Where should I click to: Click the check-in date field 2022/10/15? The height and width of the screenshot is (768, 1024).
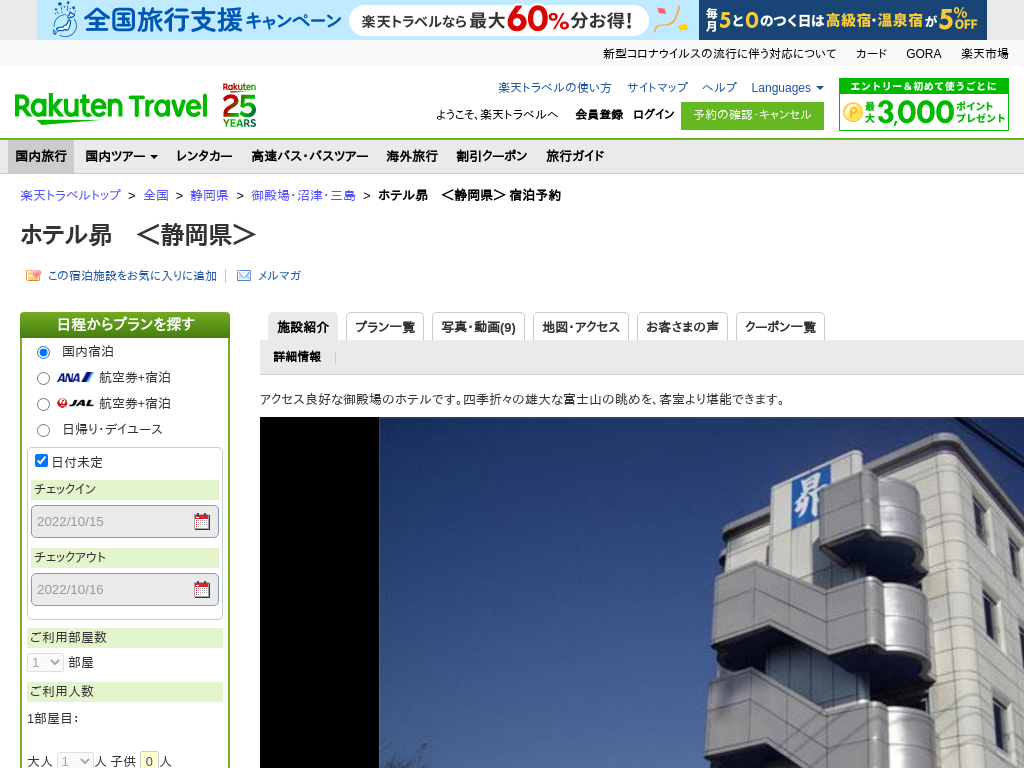(125, 521)
